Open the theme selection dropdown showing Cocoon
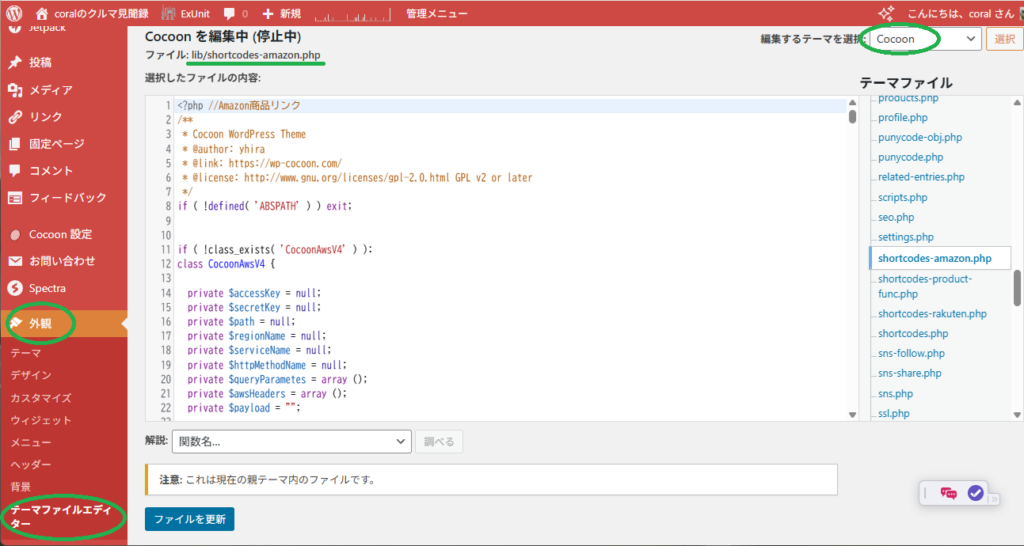Screen dimensions: 1024x546 pyautogui.click(x=925, y=39)
